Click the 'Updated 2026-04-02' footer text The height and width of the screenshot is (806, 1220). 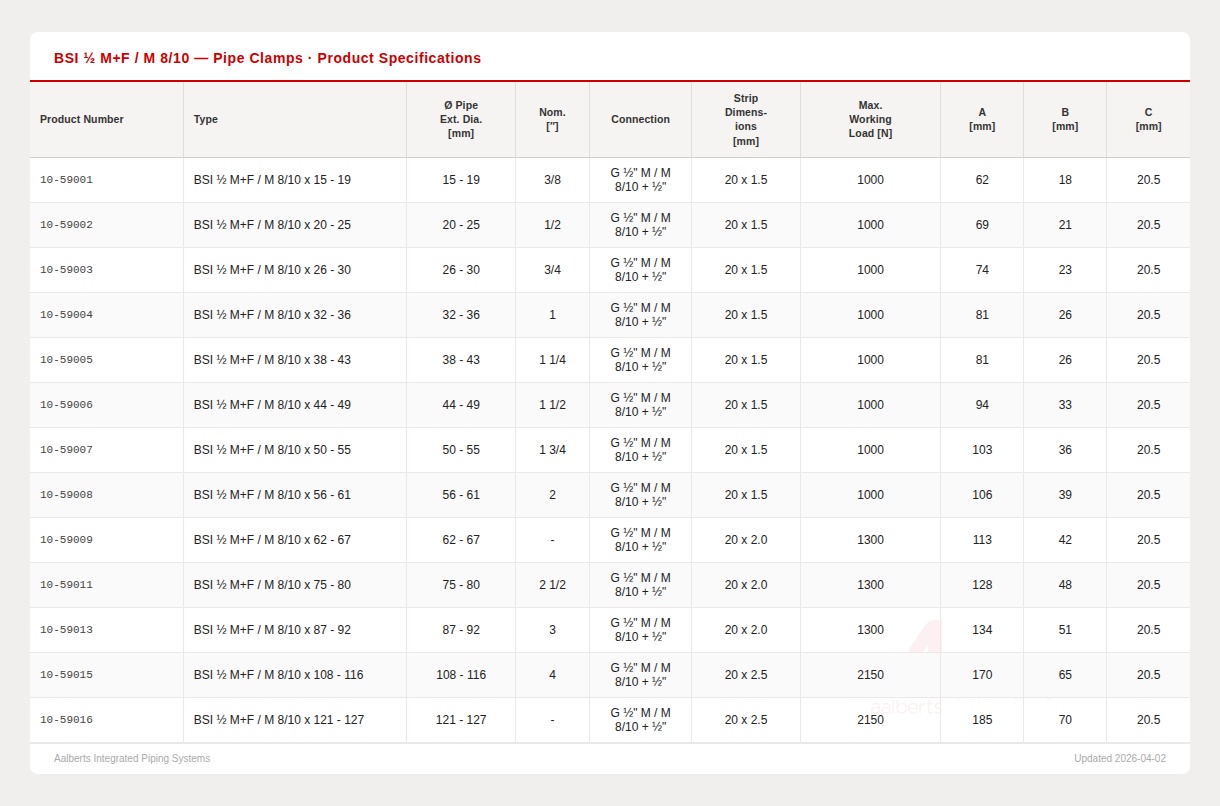(x=1120, y=759)
